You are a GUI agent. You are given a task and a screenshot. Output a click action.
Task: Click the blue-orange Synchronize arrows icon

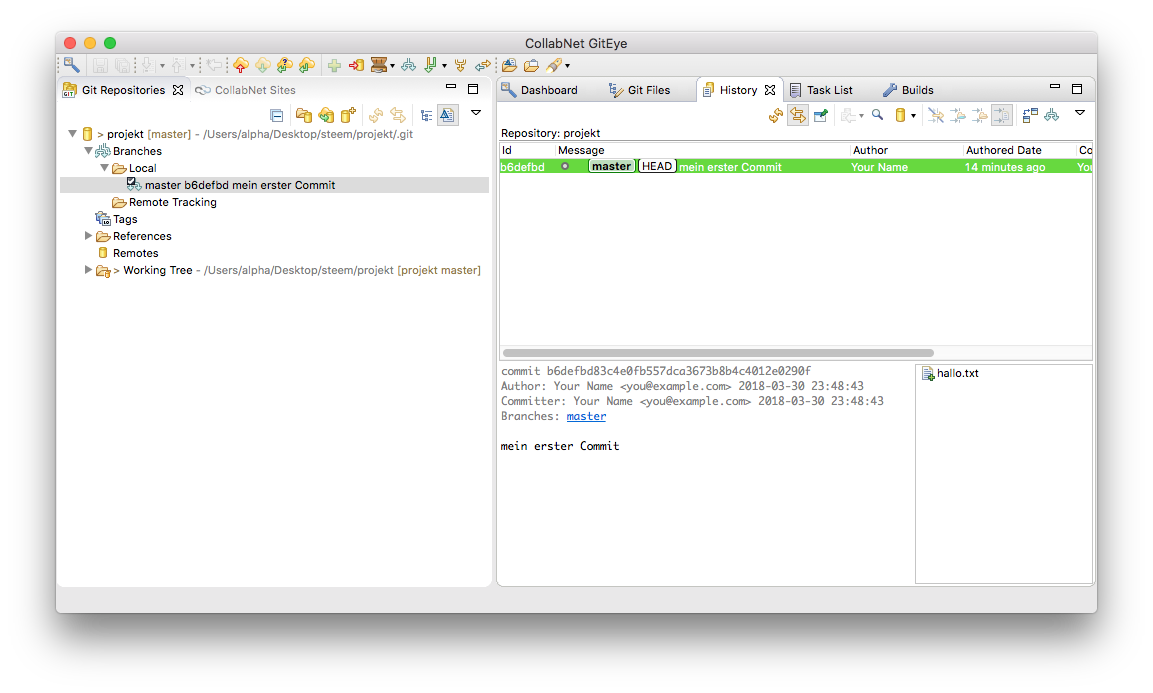pyautogui.click(x=482, y=65)
